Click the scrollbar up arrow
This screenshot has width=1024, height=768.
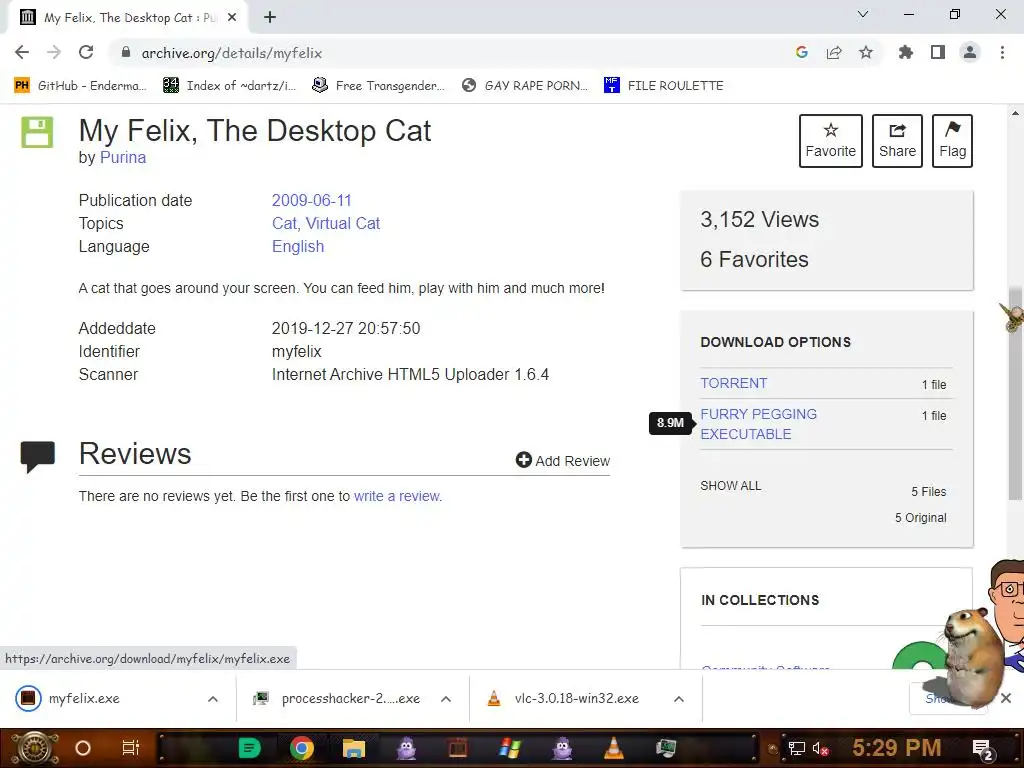coord(1015,113)
